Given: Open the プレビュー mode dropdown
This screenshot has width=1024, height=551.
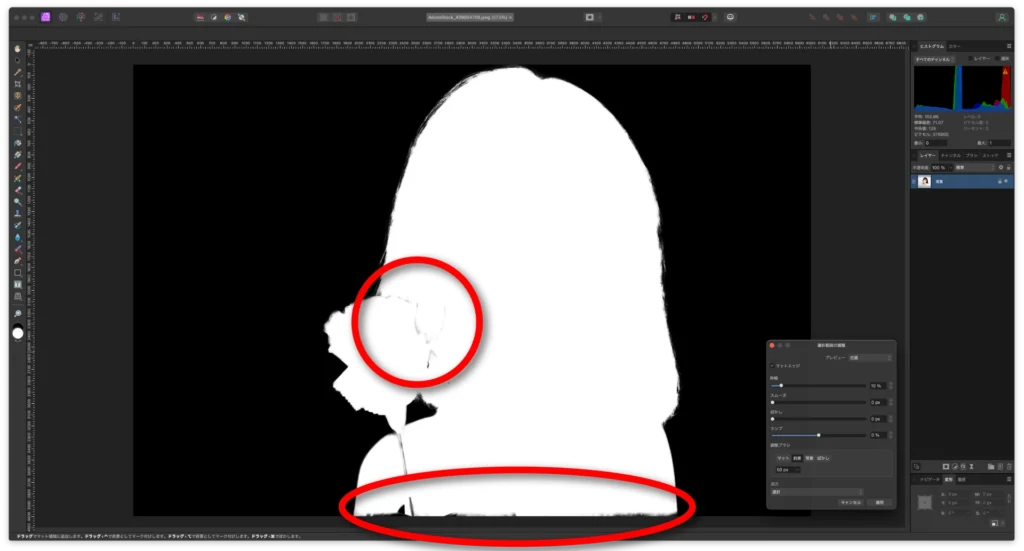Looking at the screenshot, I should (x=869, y=357).
